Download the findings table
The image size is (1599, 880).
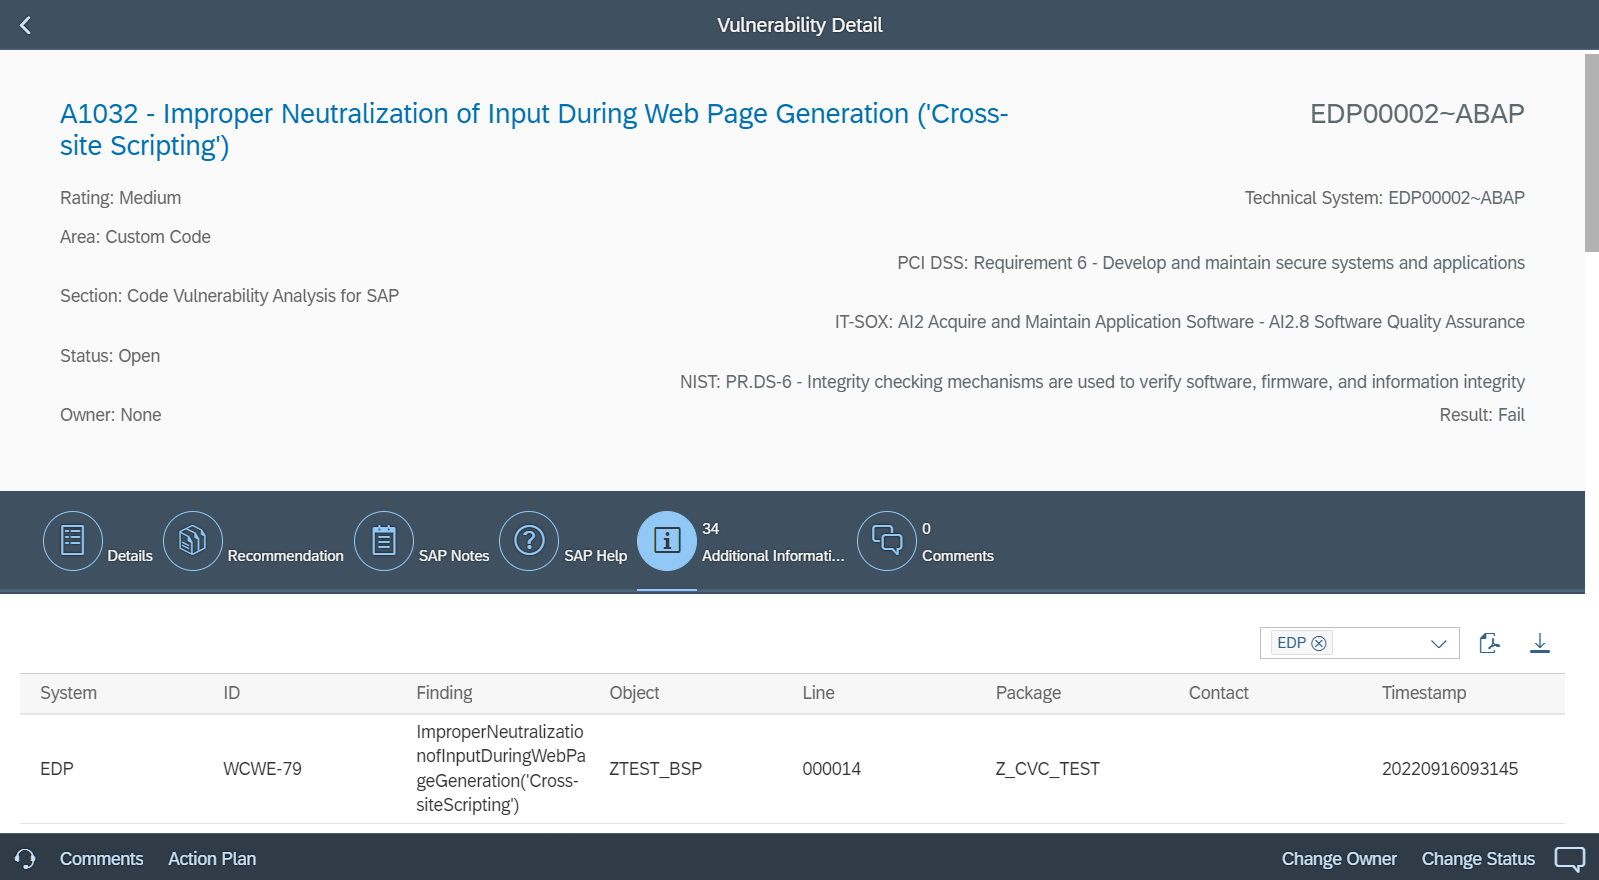(1540, 643)
